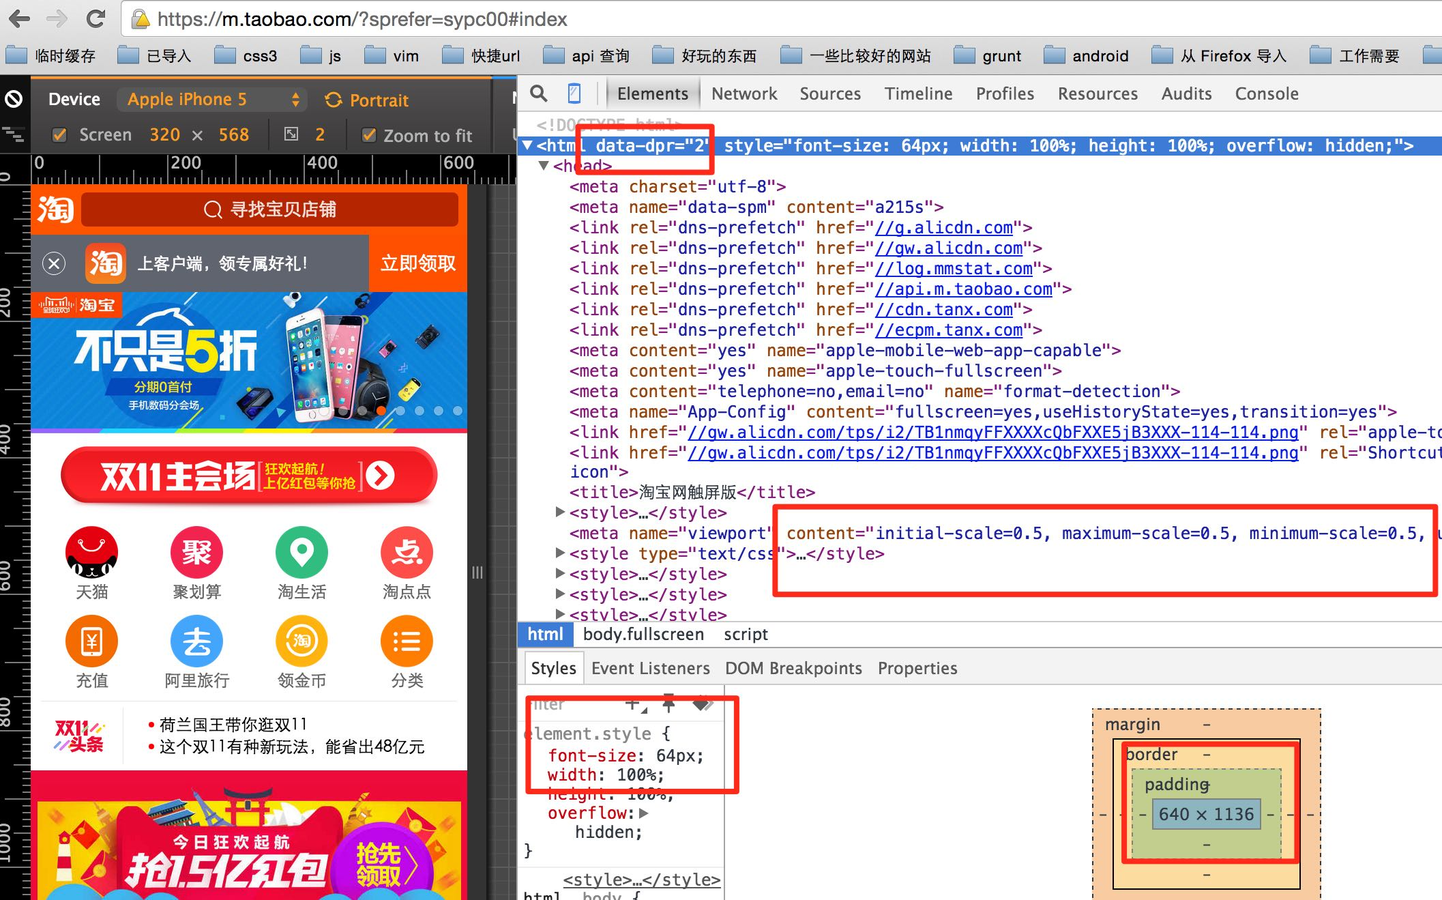Screen dimensions: 1442x900
Task: Reload the page with the refresh icon
Action: click(96, 18)
